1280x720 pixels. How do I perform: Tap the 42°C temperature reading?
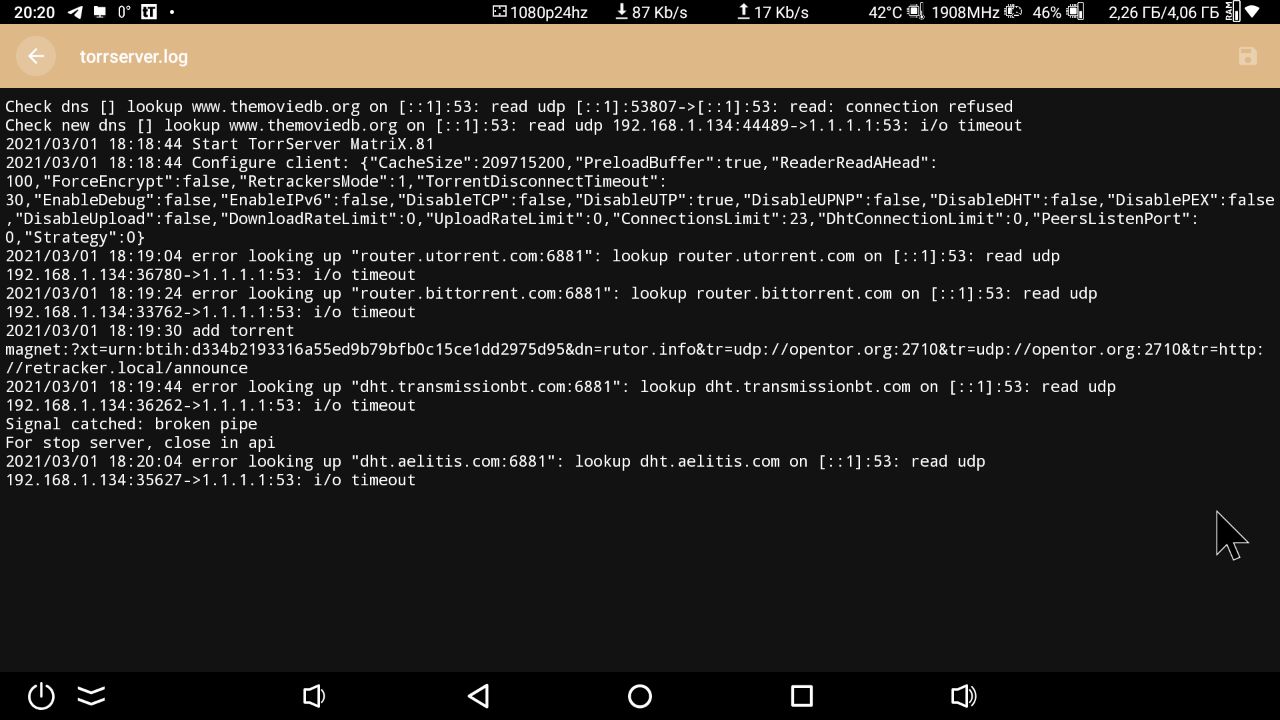click(x=885, y=12)
